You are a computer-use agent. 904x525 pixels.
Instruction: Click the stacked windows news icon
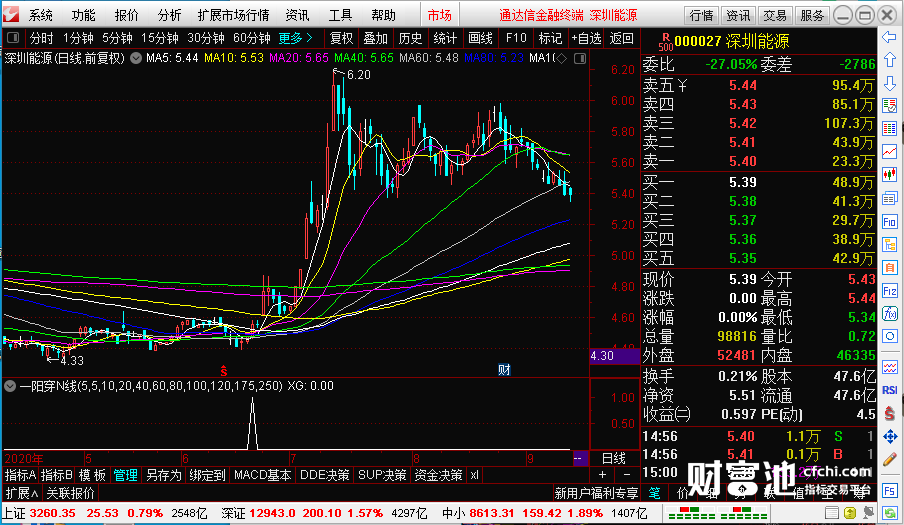[890, 198]
